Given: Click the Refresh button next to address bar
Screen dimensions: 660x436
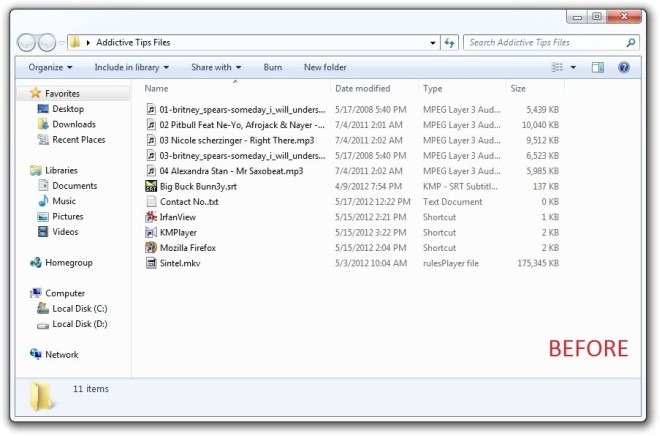Looking at the screenshot, I should click(x=449, y=43).
